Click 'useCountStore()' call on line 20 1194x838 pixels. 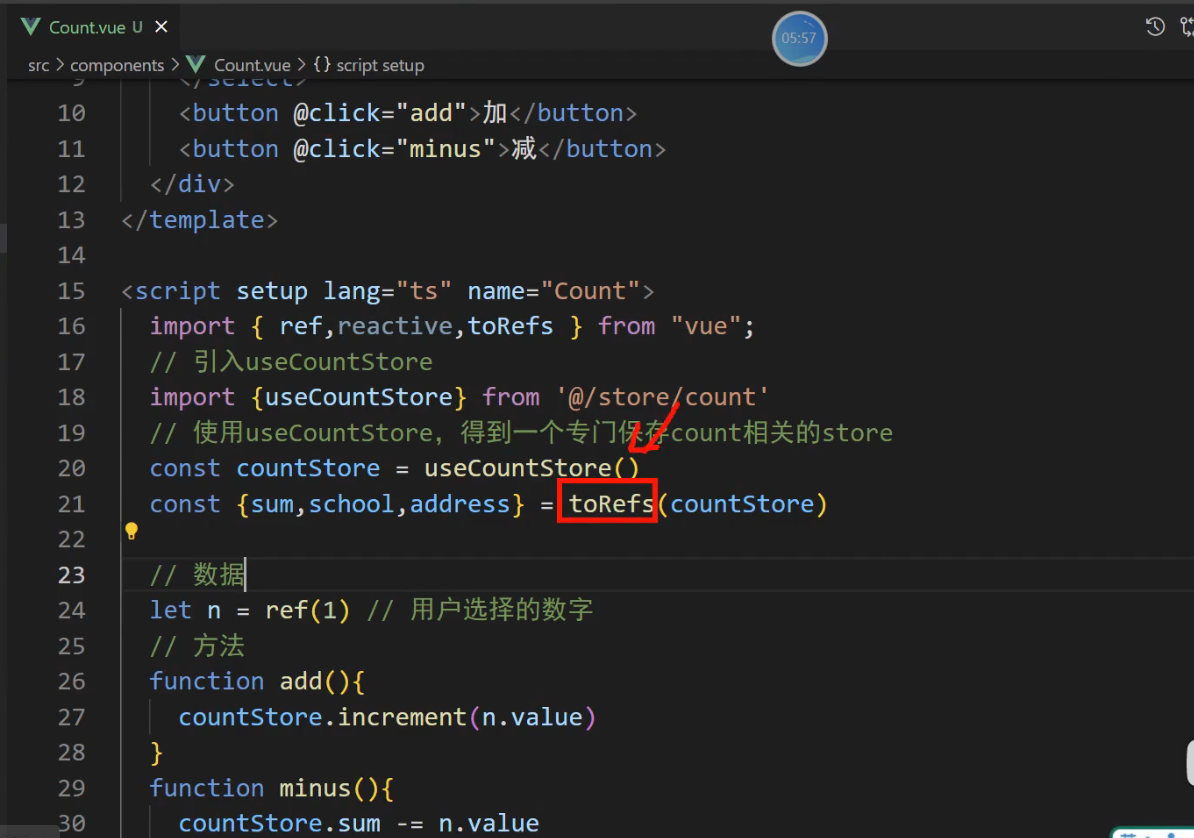[532, 468]
